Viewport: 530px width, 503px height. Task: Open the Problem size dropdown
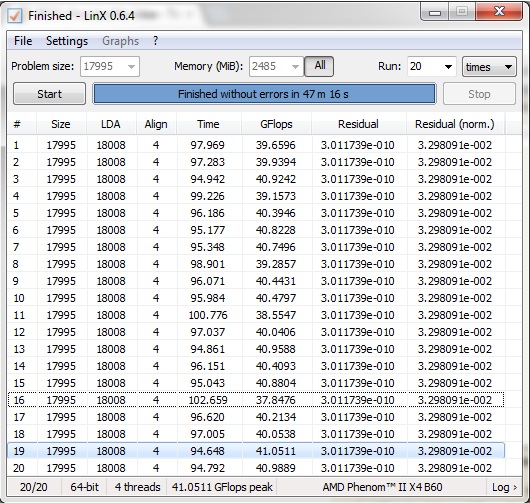point(110,66)
